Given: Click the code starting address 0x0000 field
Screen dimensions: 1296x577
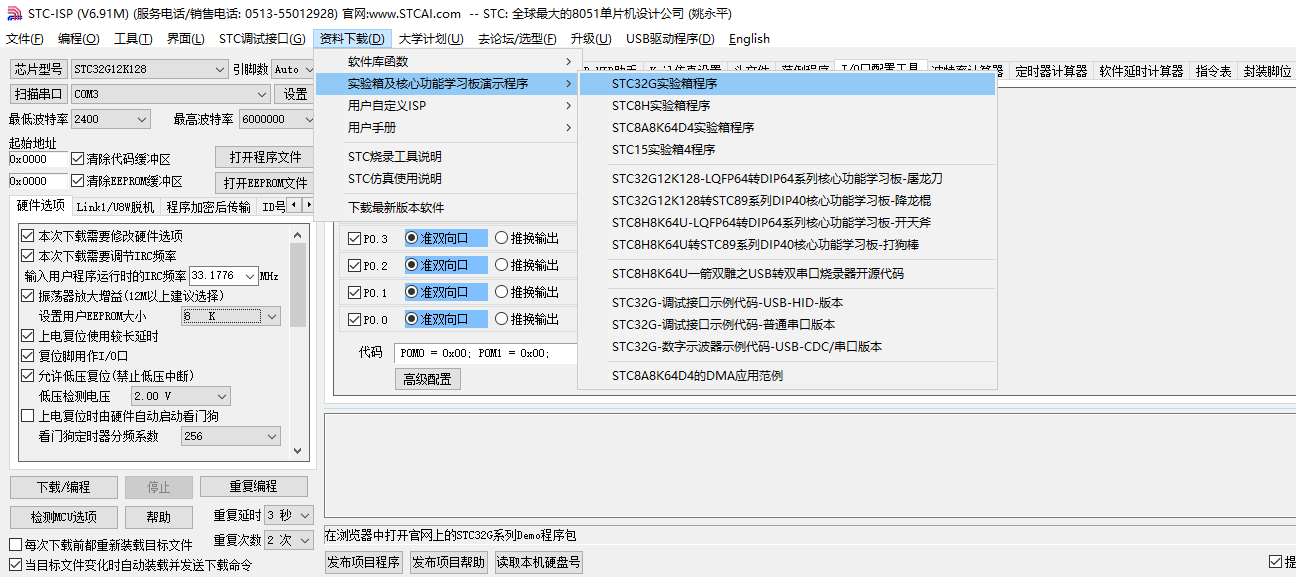Looking at the screenshot, I should 37,159.
